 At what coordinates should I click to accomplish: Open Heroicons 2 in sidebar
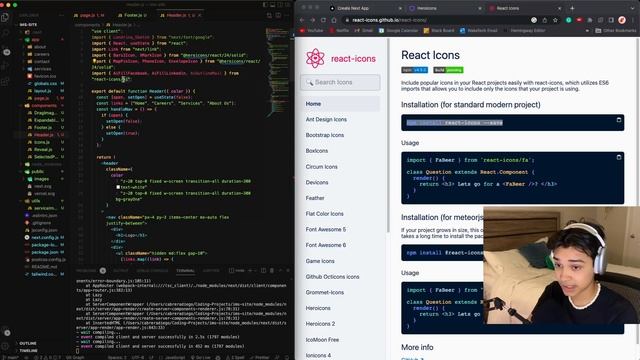(x=320, y=324)
